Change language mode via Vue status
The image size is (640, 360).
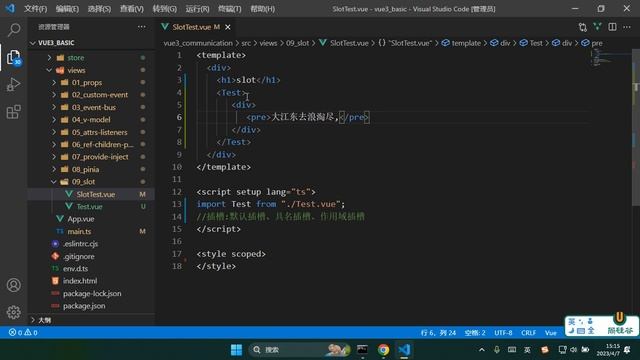[551, 333]
